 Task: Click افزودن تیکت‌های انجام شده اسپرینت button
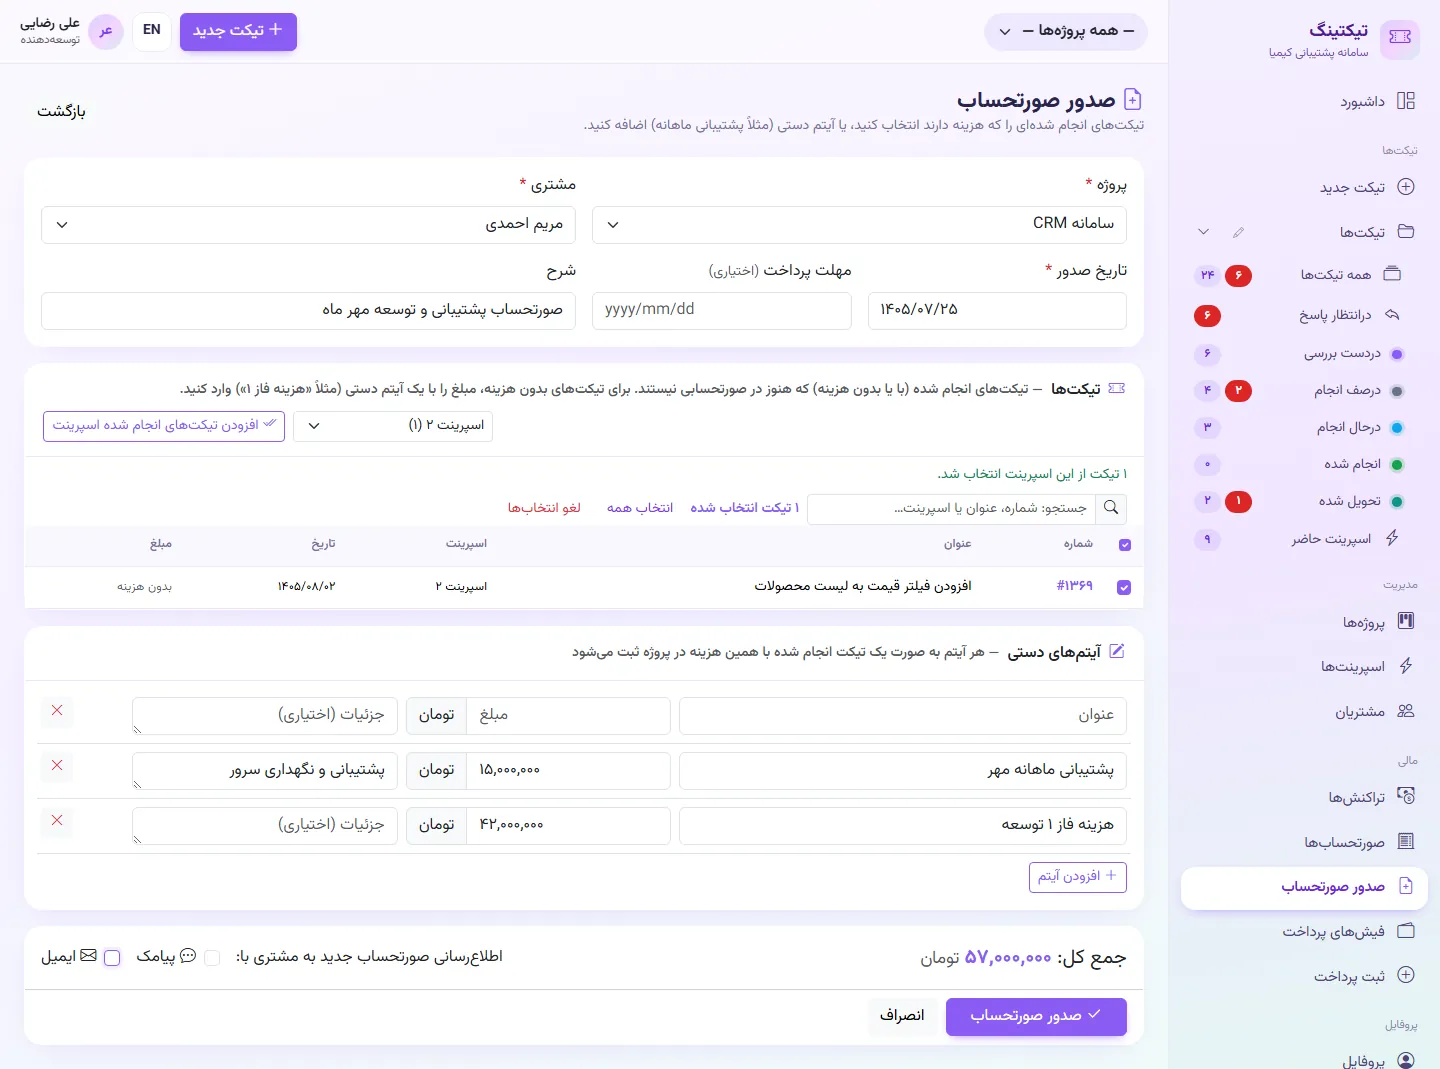[164, 426]
